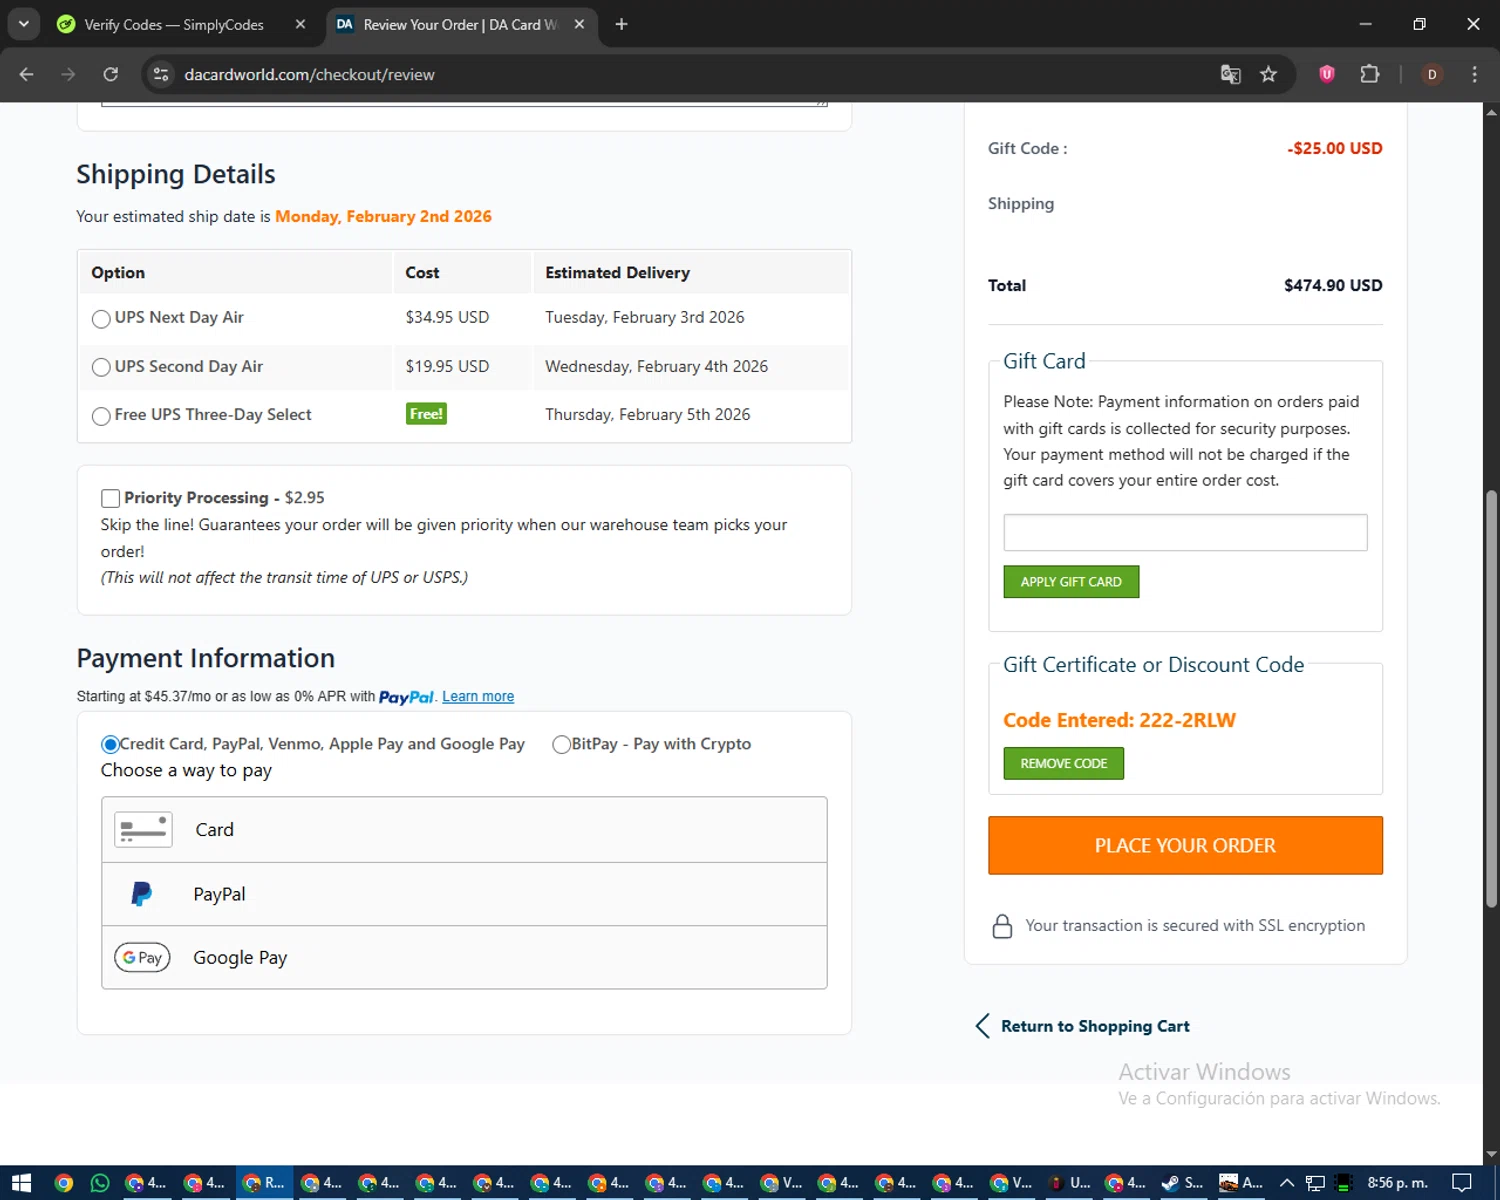Open the PayPal Learn more link
This screenshot has width=1500, height=1200.
[478, 697]
